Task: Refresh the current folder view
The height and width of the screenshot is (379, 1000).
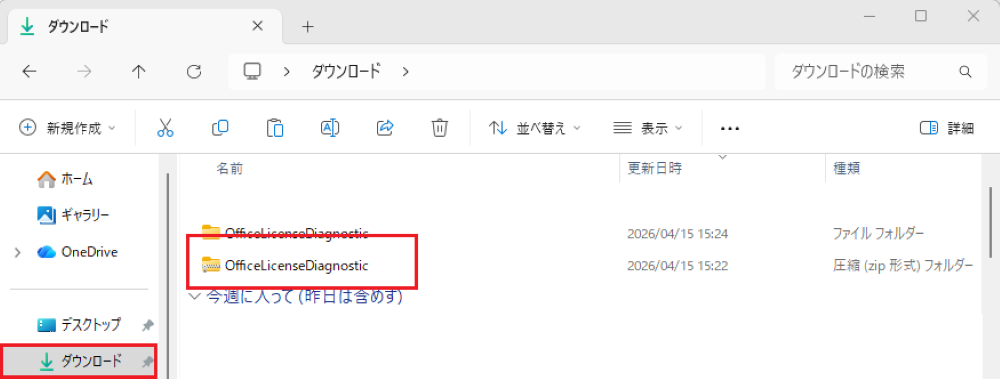Action: click(194, 71)
